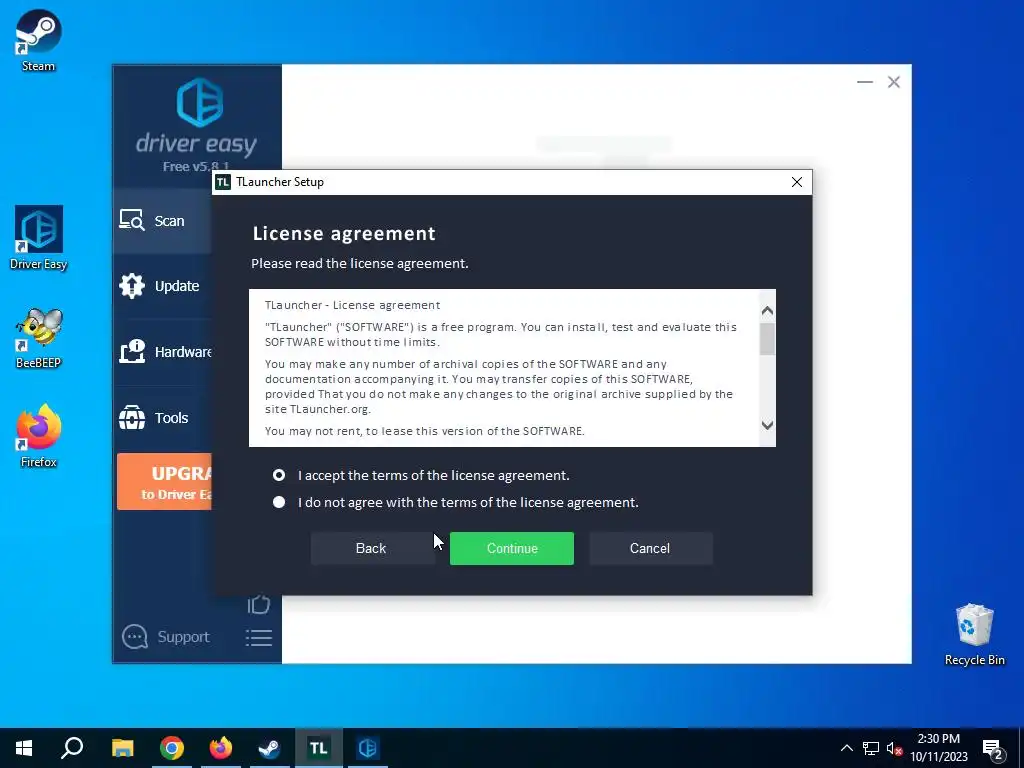The width and height of the screenshot is (1024, 768).
Task: Click the Driver Easy logo
Action: tap(199, 102)
